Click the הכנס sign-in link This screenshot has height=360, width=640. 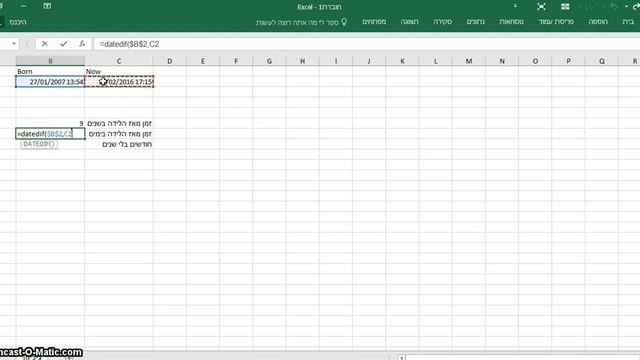tap(18, 22)
